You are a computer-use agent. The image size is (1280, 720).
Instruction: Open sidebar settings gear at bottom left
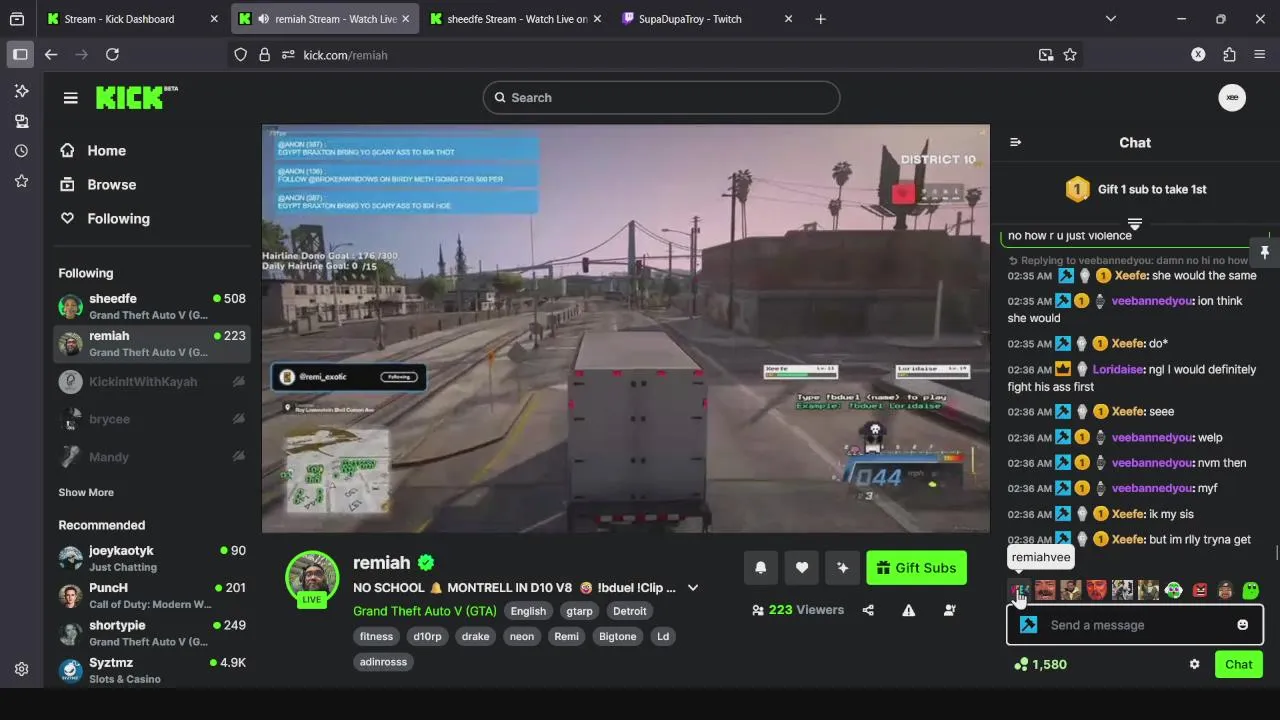(21, 669)
